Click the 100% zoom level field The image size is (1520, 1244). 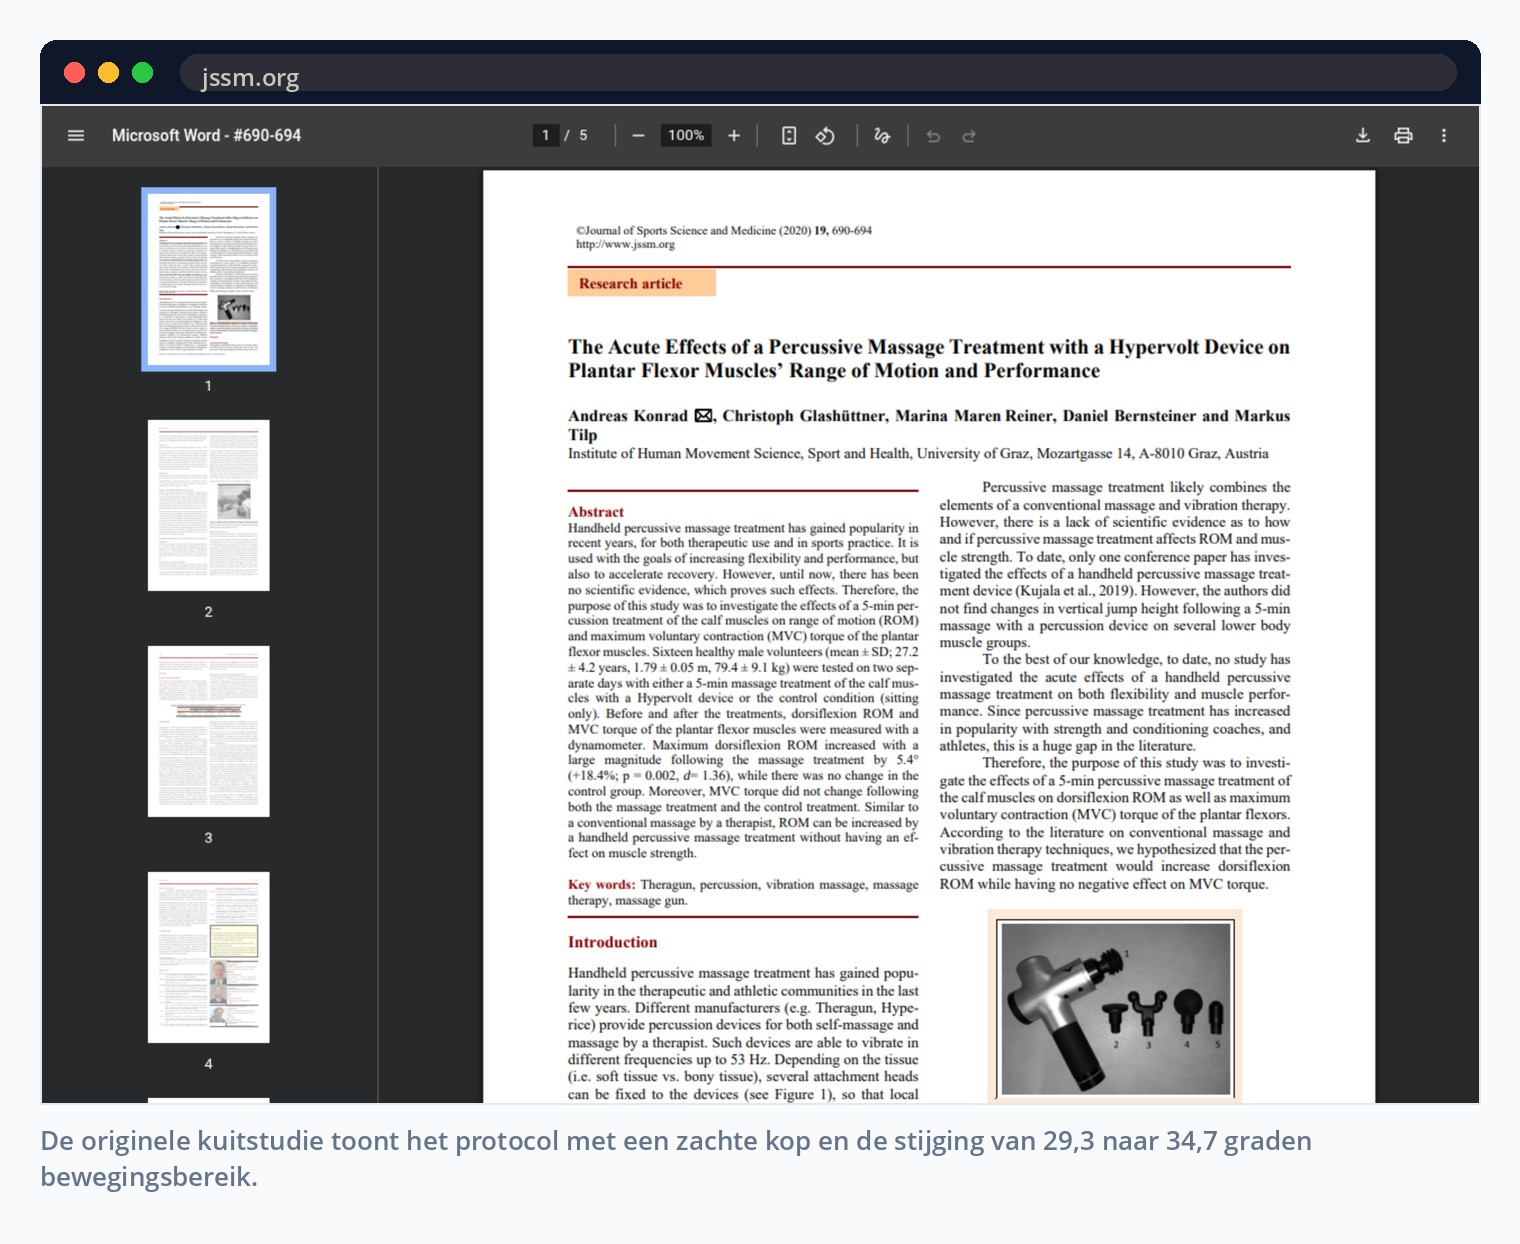pyautogui.click(x=686, y=135)
